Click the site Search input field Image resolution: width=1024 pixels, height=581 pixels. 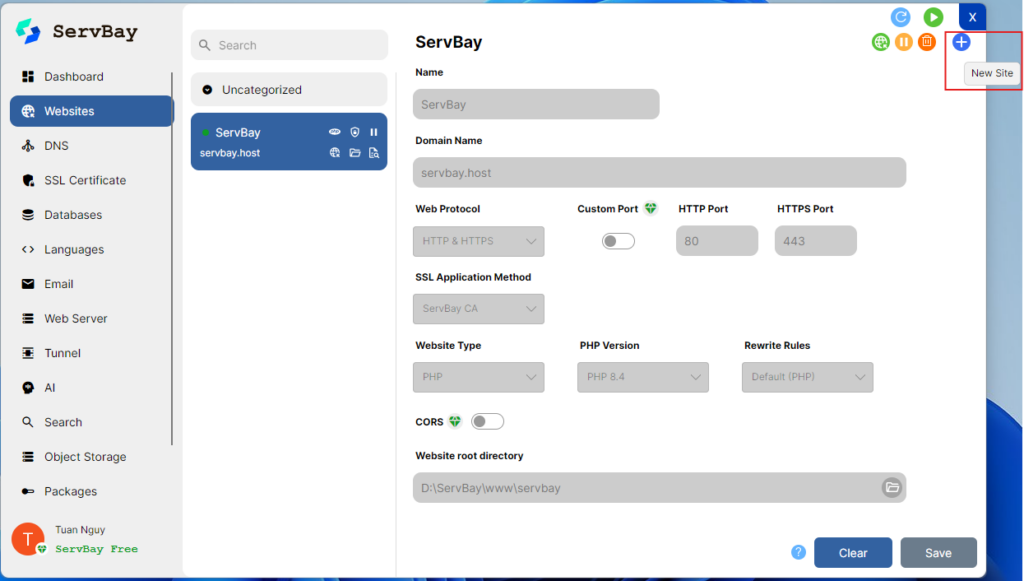[x=289, y=45]
